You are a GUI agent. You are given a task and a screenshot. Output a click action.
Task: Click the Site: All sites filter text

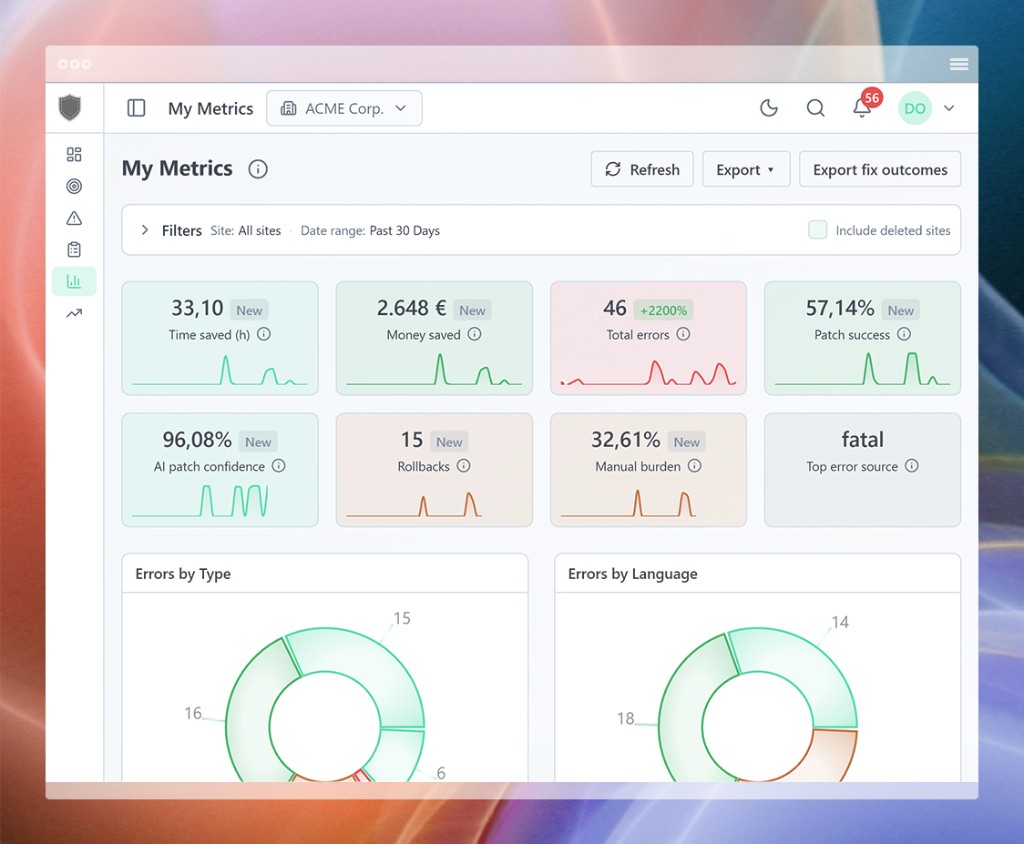246,231
